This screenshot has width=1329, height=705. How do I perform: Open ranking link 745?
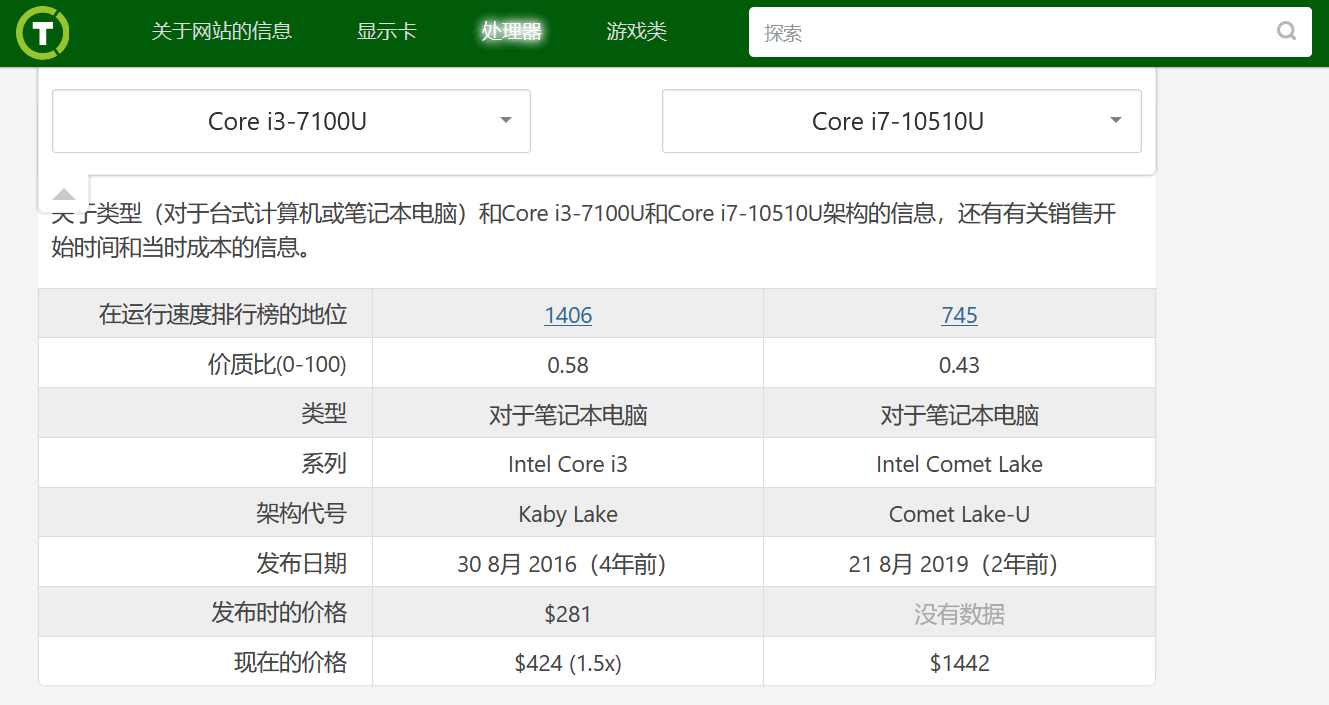[x=959, y=315]
